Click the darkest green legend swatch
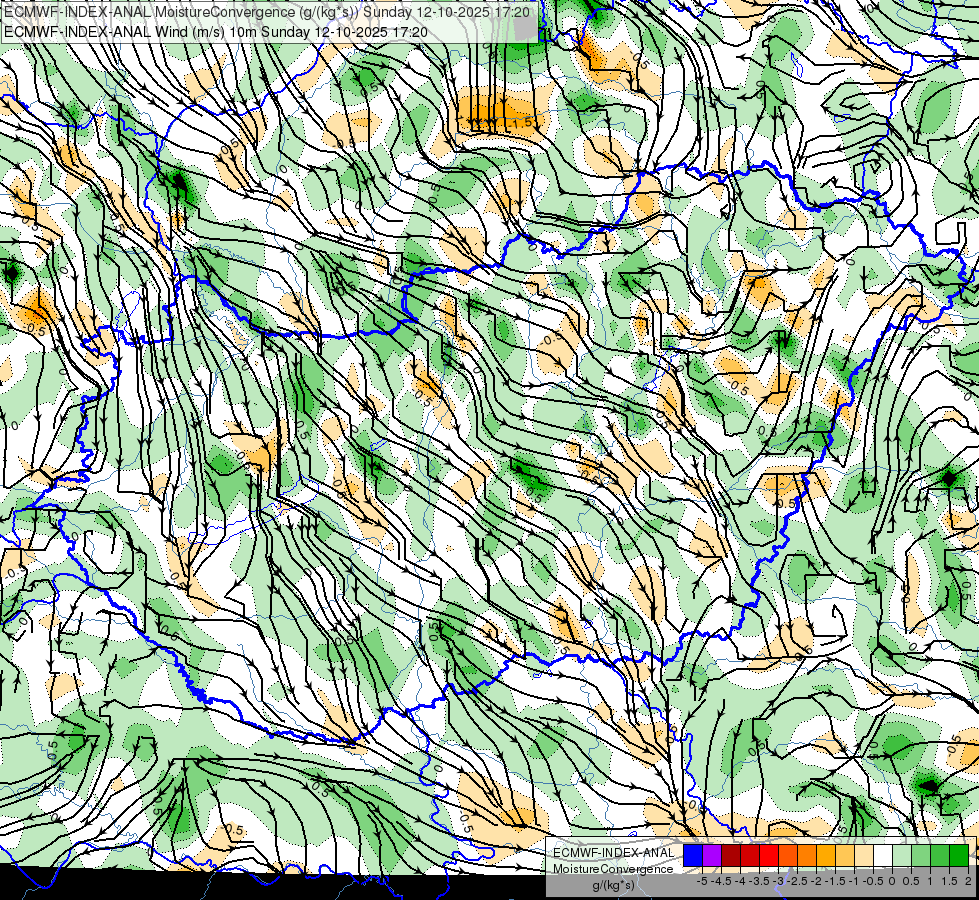Screen dimensions: 979x900 tap(959, 855)
